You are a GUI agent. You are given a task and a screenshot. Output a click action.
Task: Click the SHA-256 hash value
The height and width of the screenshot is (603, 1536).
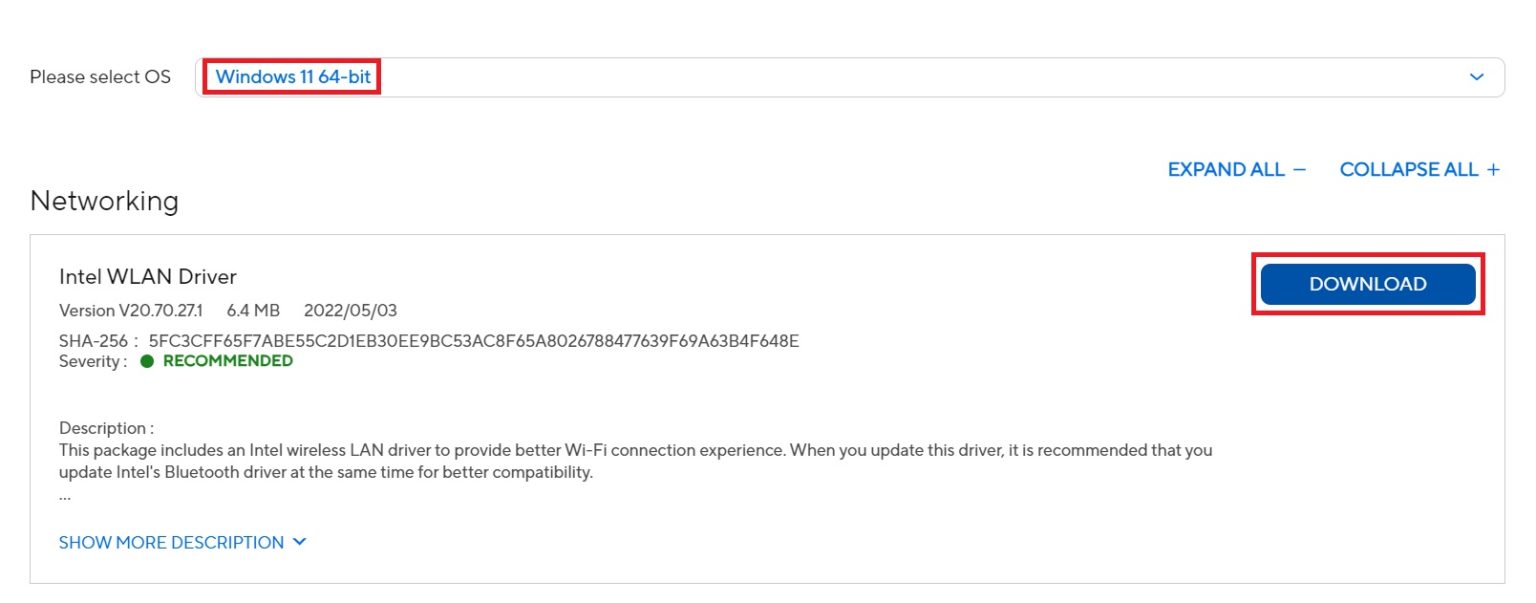click(x=473, y=341)
